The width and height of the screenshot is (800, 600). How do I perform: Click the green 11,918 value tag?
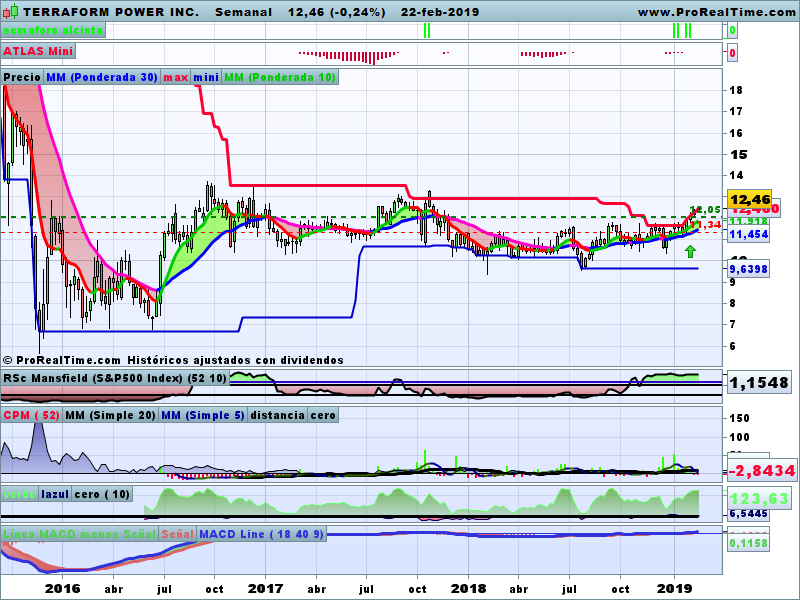(748, 221)
